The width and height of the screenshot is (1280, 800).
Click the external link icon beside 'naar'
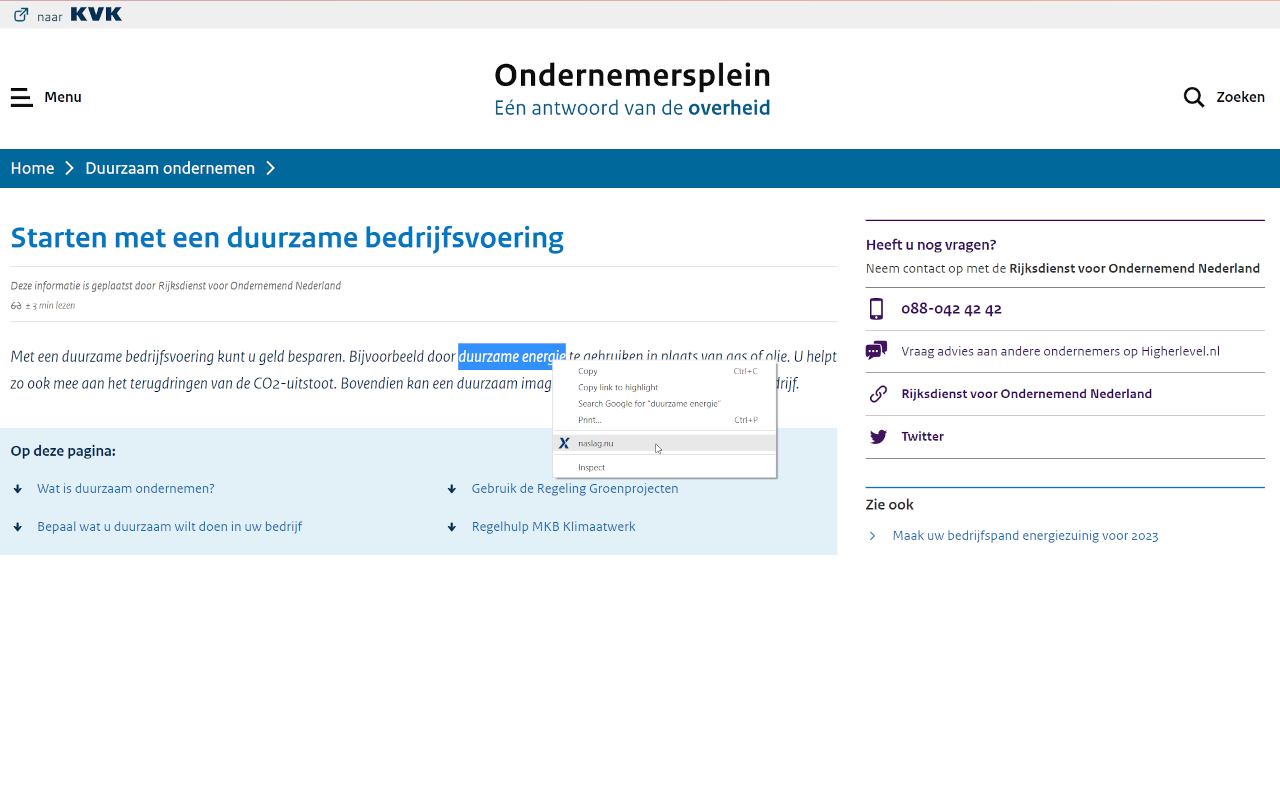click(x=21, y=15)
